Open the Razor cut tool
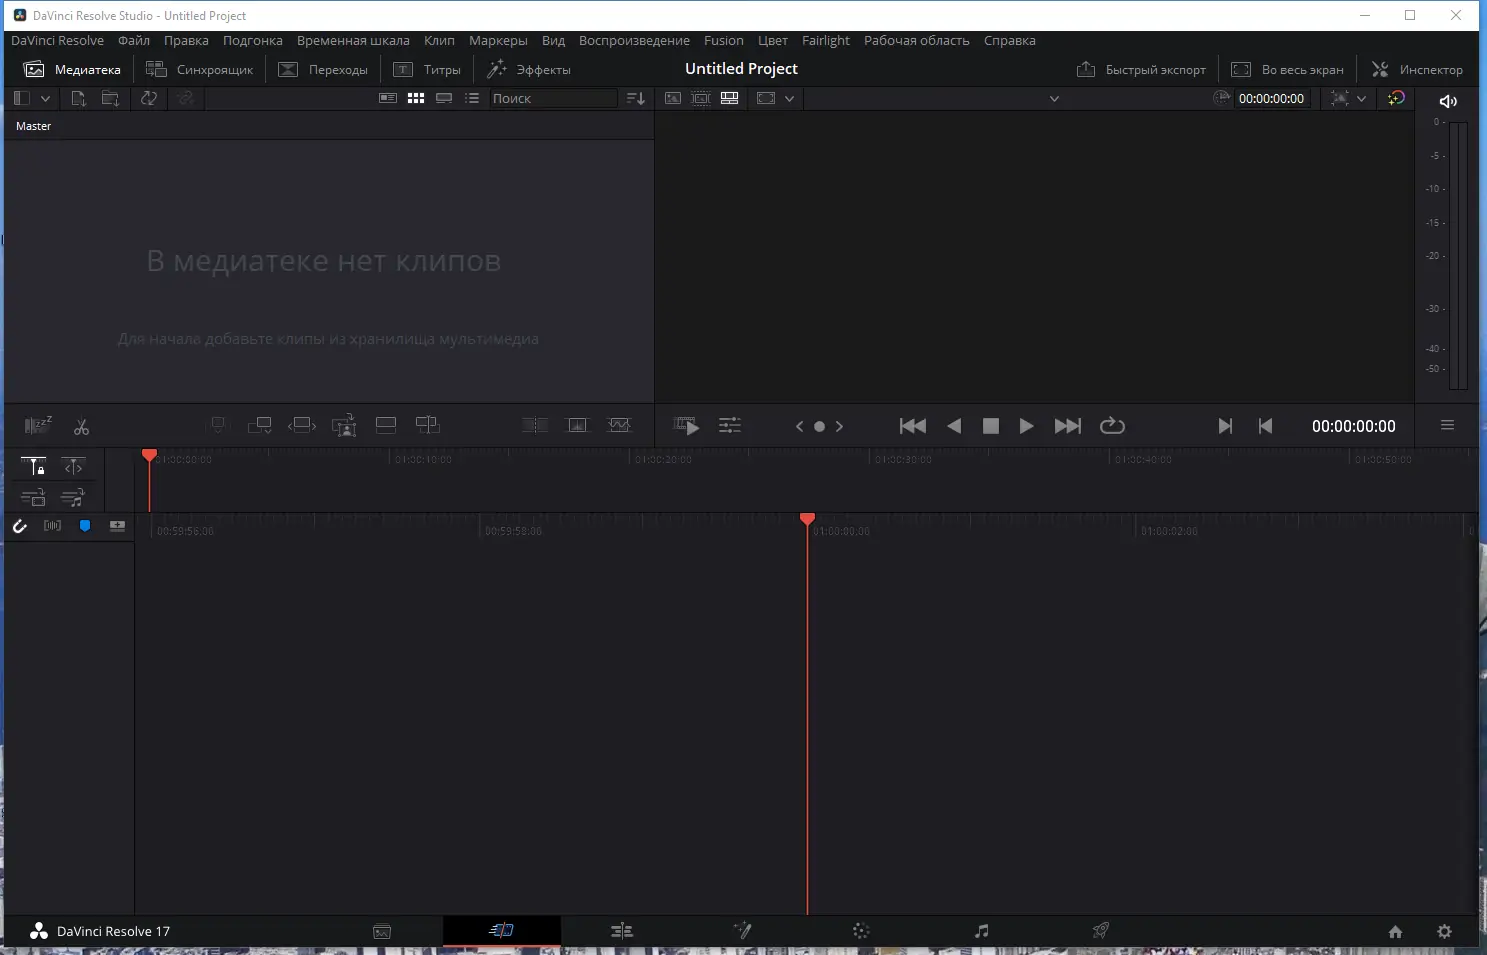The image size is (1487, 955). coord(82,425)
